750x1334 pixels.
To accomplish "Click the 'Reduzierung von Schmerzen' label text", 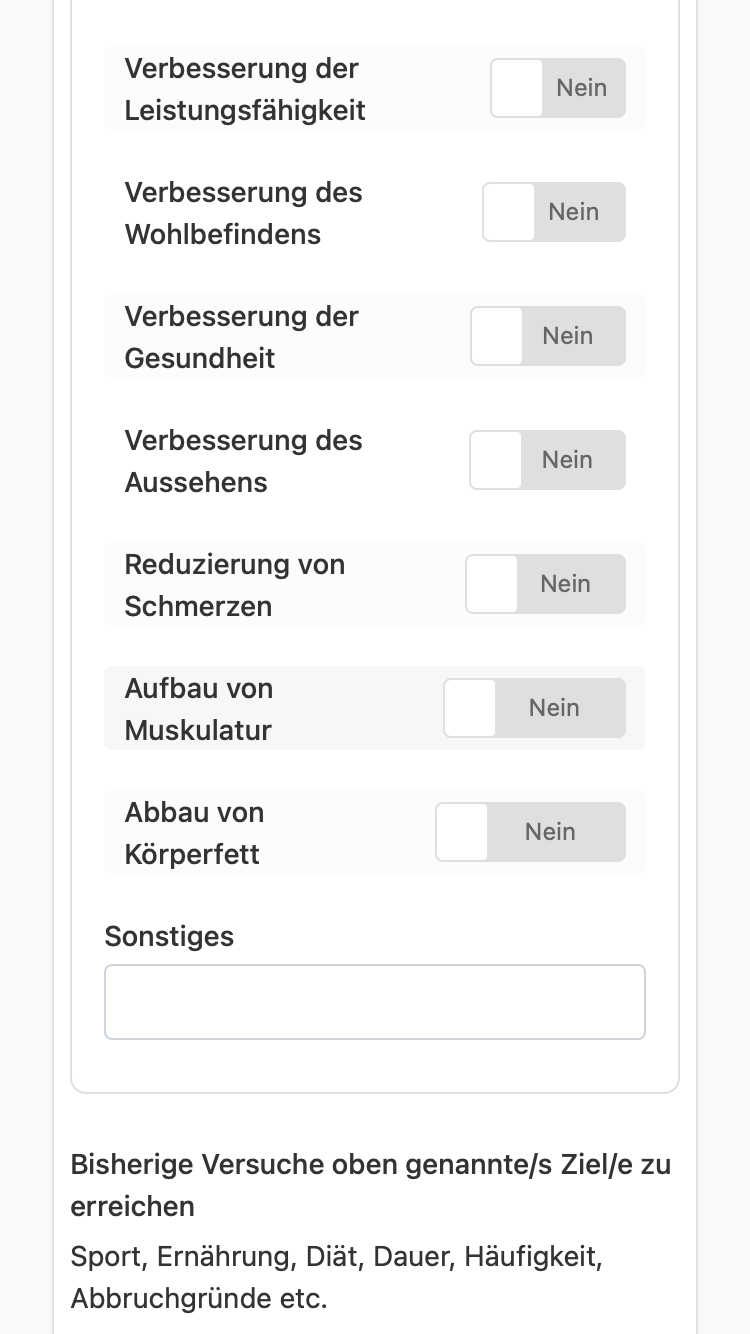I will [x=235, y=585].
